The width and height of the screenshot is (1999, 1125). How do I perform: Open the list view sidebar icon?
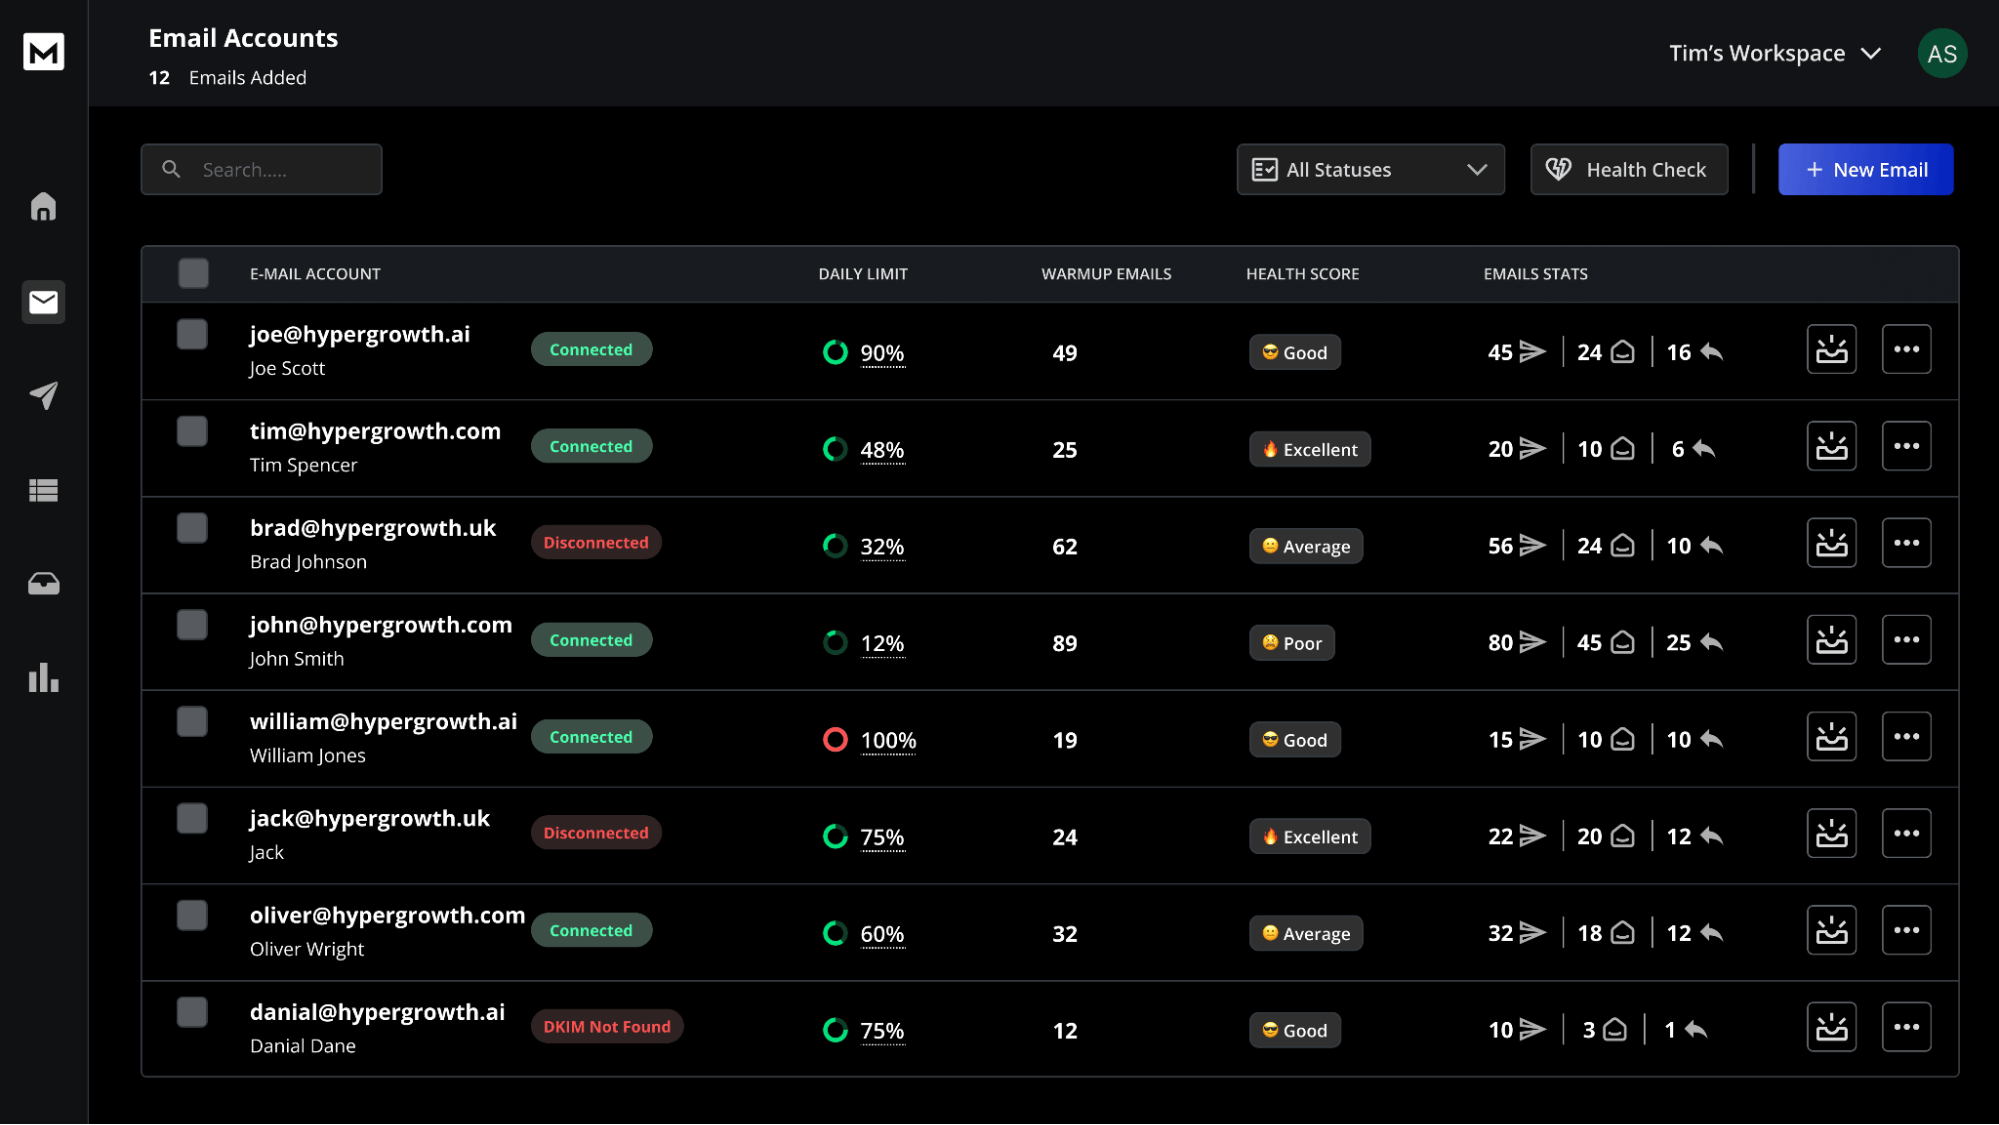click(43, 490)
